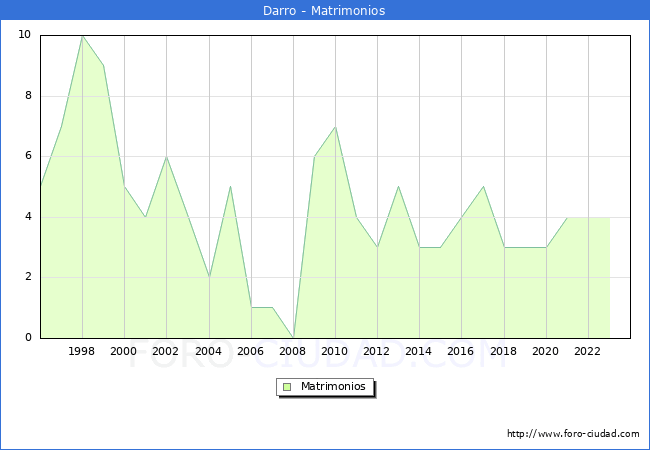Screen dimensions: 650x450
Task: Open the foro-ciudad.com URL text
Action: pyautogui.click(x=573, y=434)
